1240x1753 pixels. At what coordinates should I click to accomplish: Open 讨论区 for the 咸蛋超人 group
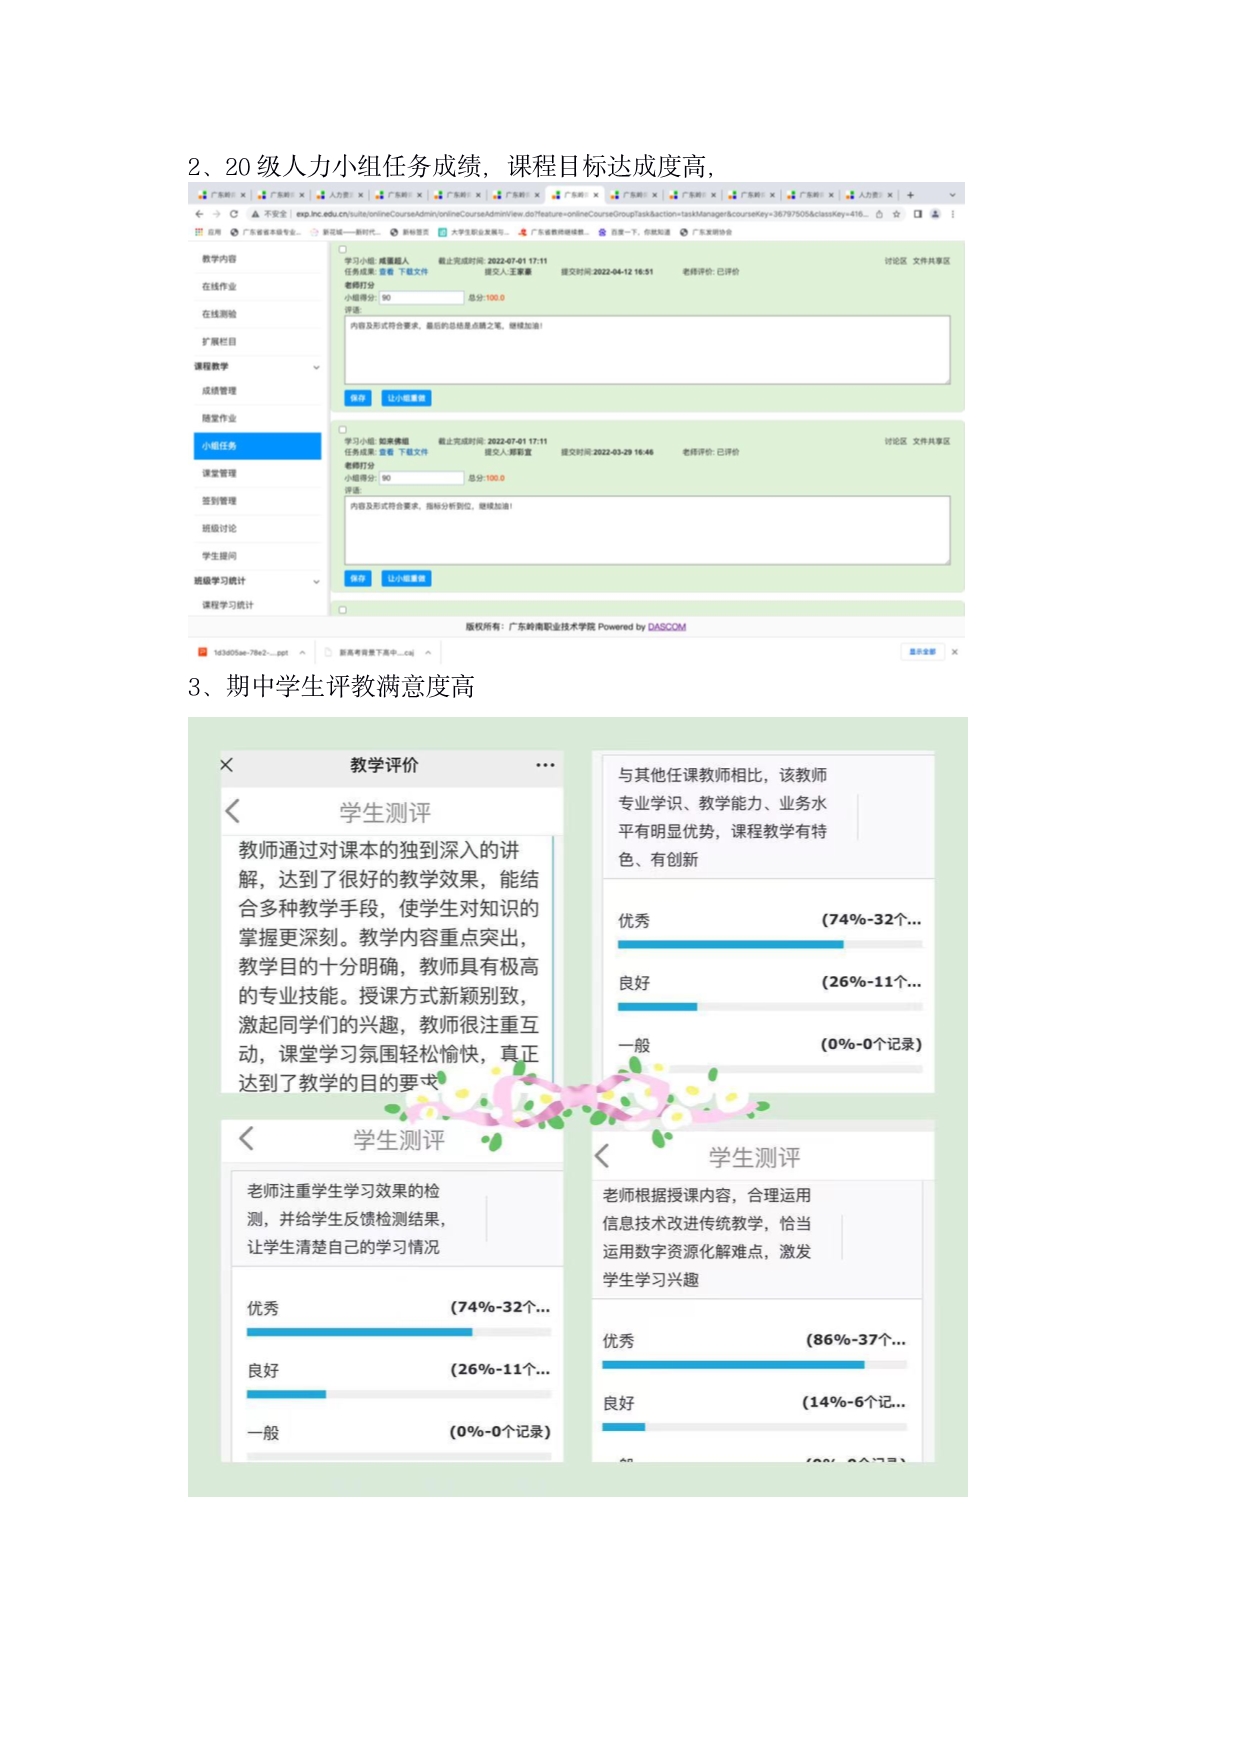[895, 261]
